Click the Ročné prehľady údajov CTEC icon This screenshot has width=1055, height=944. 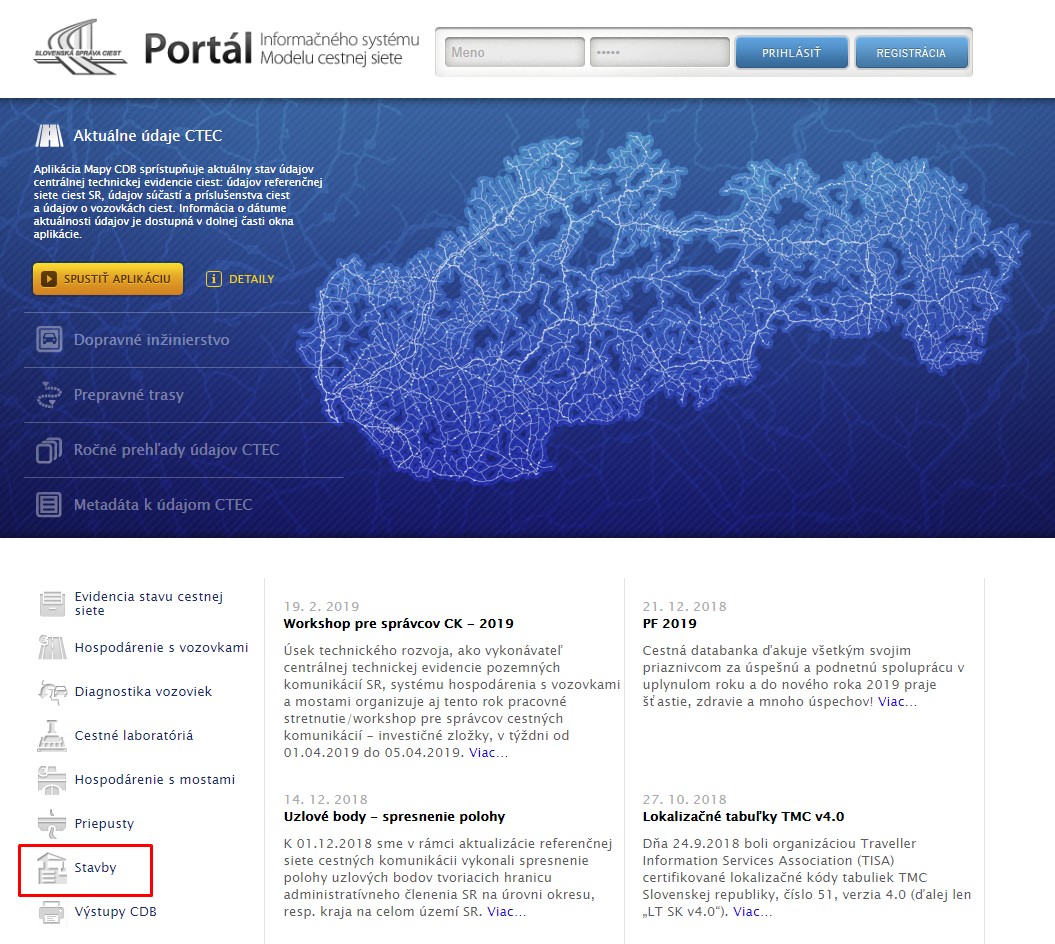pyautogui.click(x=48, y=450)
